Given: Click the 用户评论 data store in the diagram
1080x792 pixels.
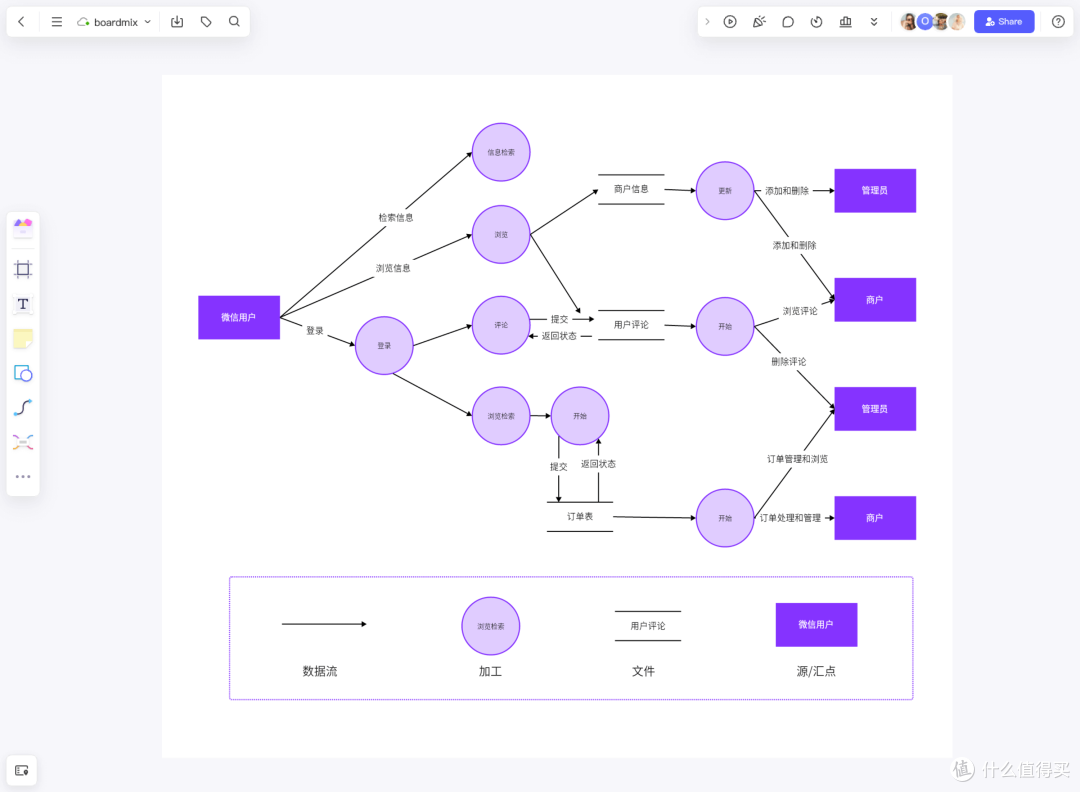Looking at the screenshot, I should tap(631, 325).
